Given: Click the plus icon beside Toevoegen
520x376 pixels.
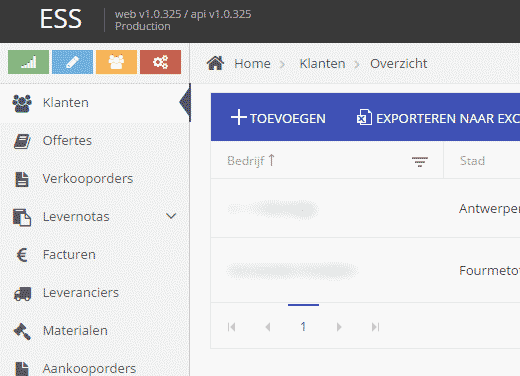Looking at the screenshot, I should pos(239,117).
